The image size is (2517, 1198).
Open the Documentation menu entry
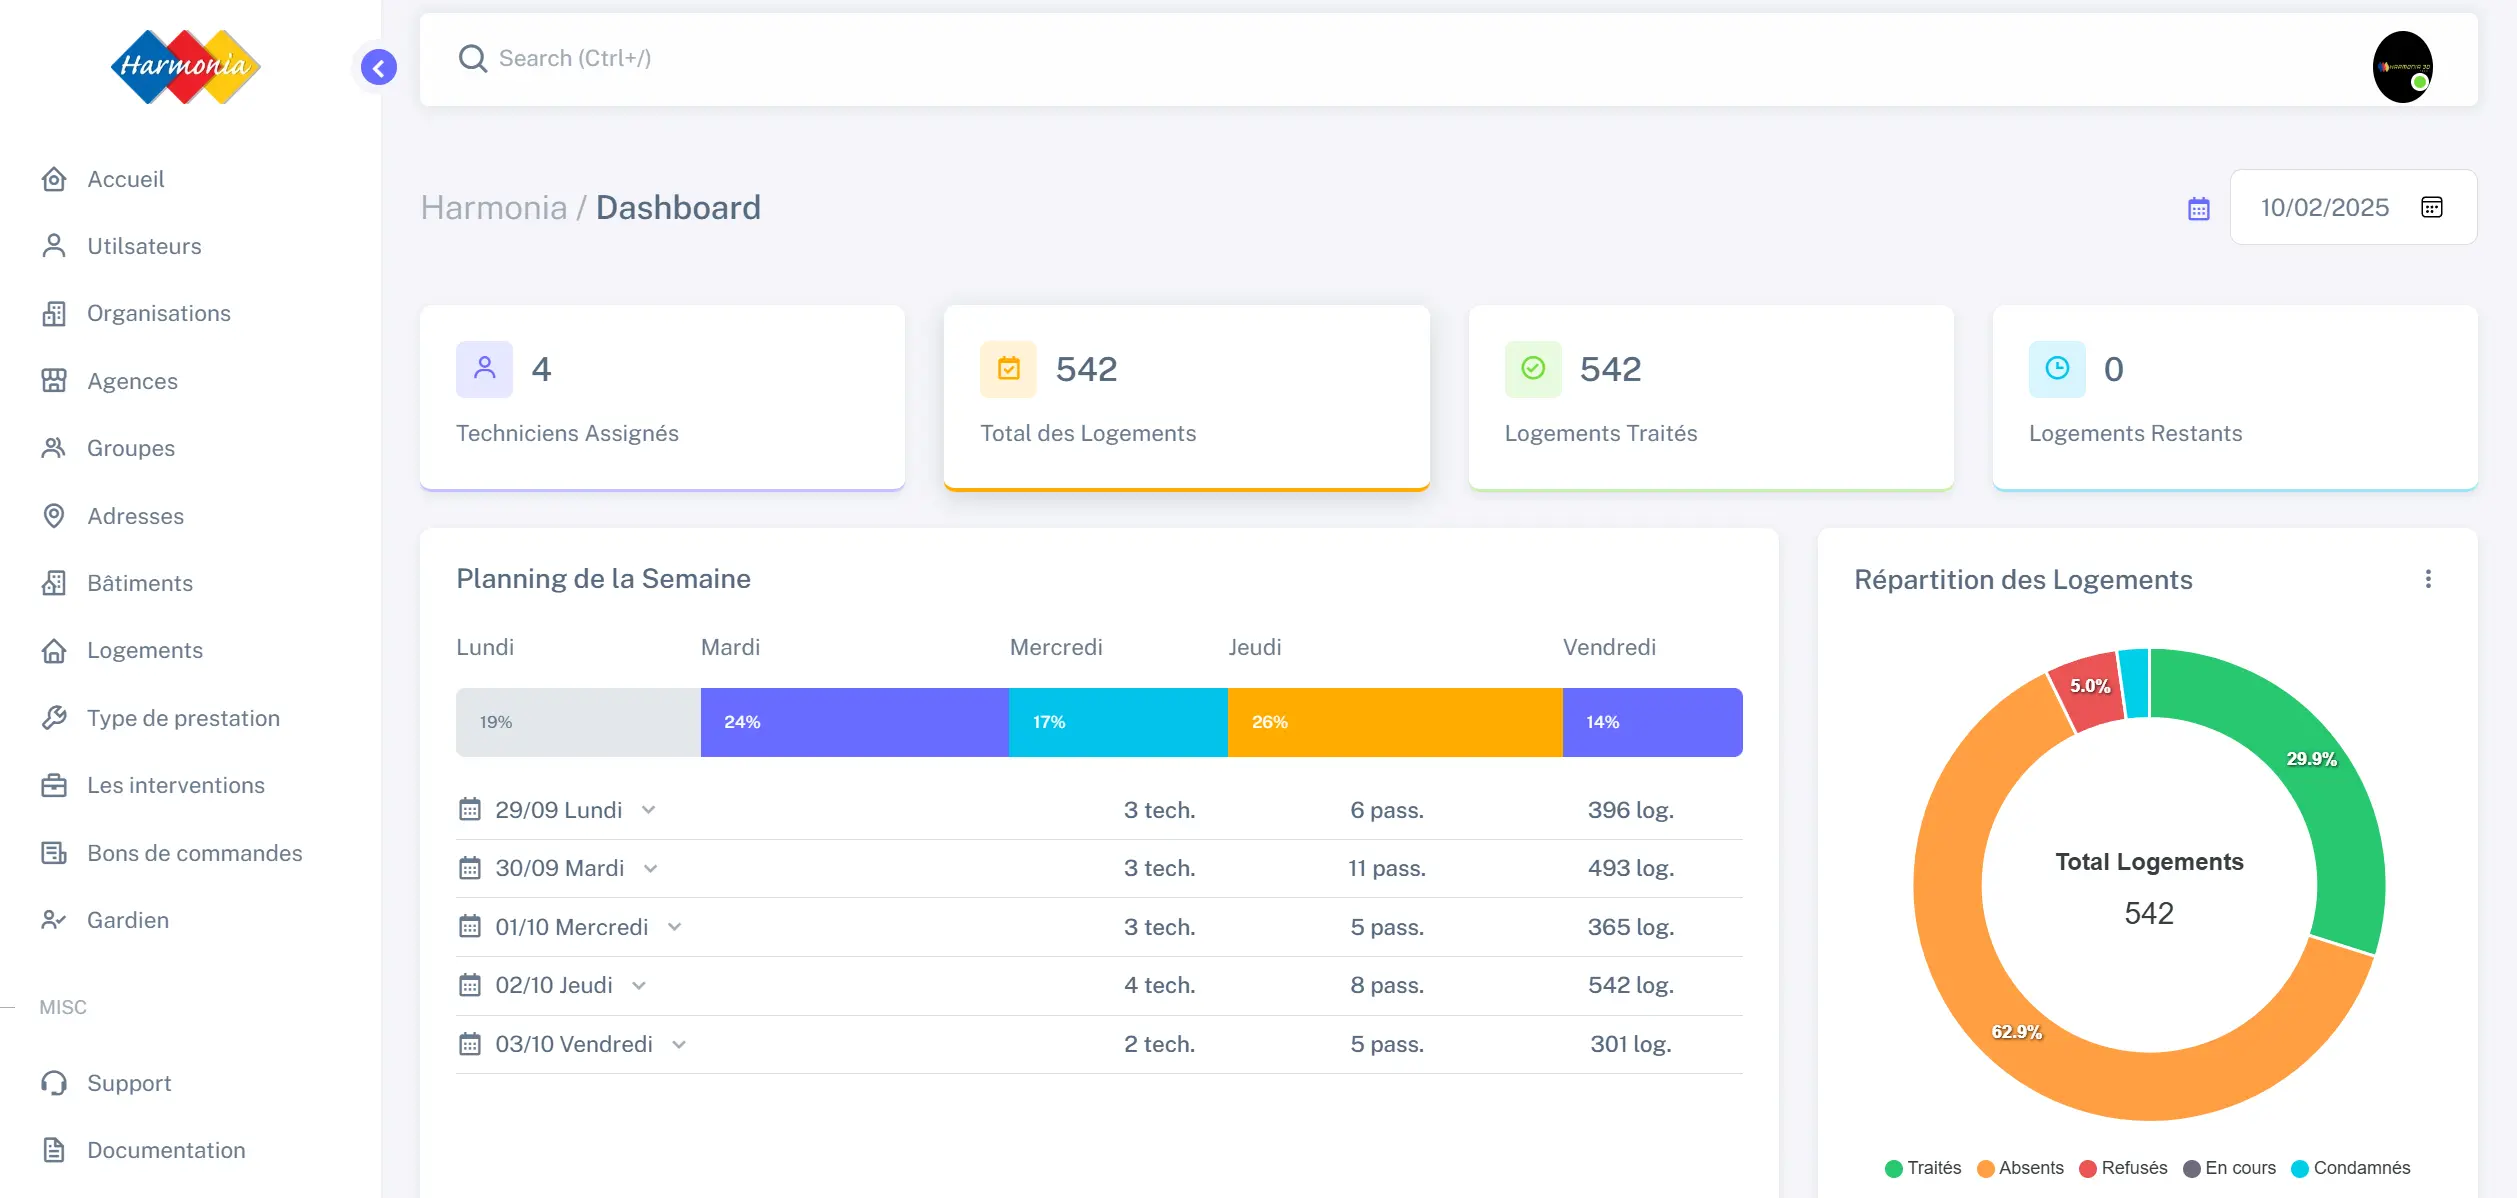pos(165,1150)
